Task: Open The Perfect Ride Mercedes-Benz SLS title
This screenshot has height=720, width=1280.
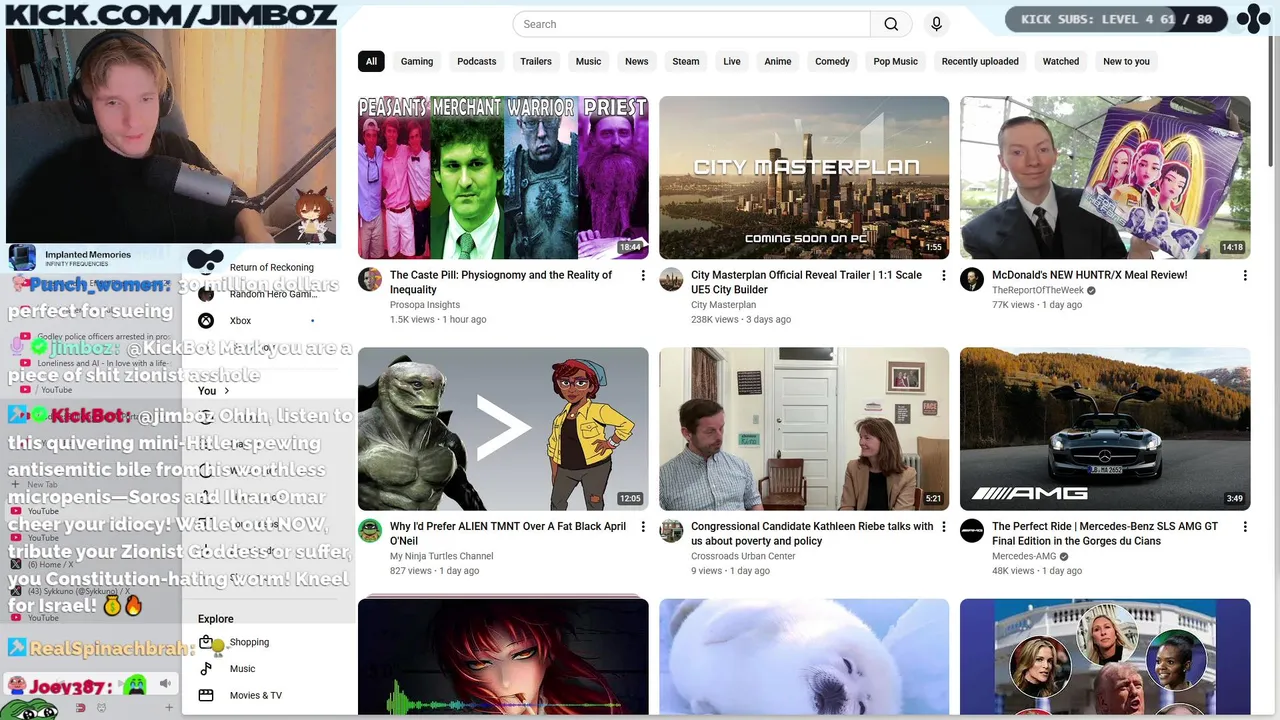Action: (1105, 533)
